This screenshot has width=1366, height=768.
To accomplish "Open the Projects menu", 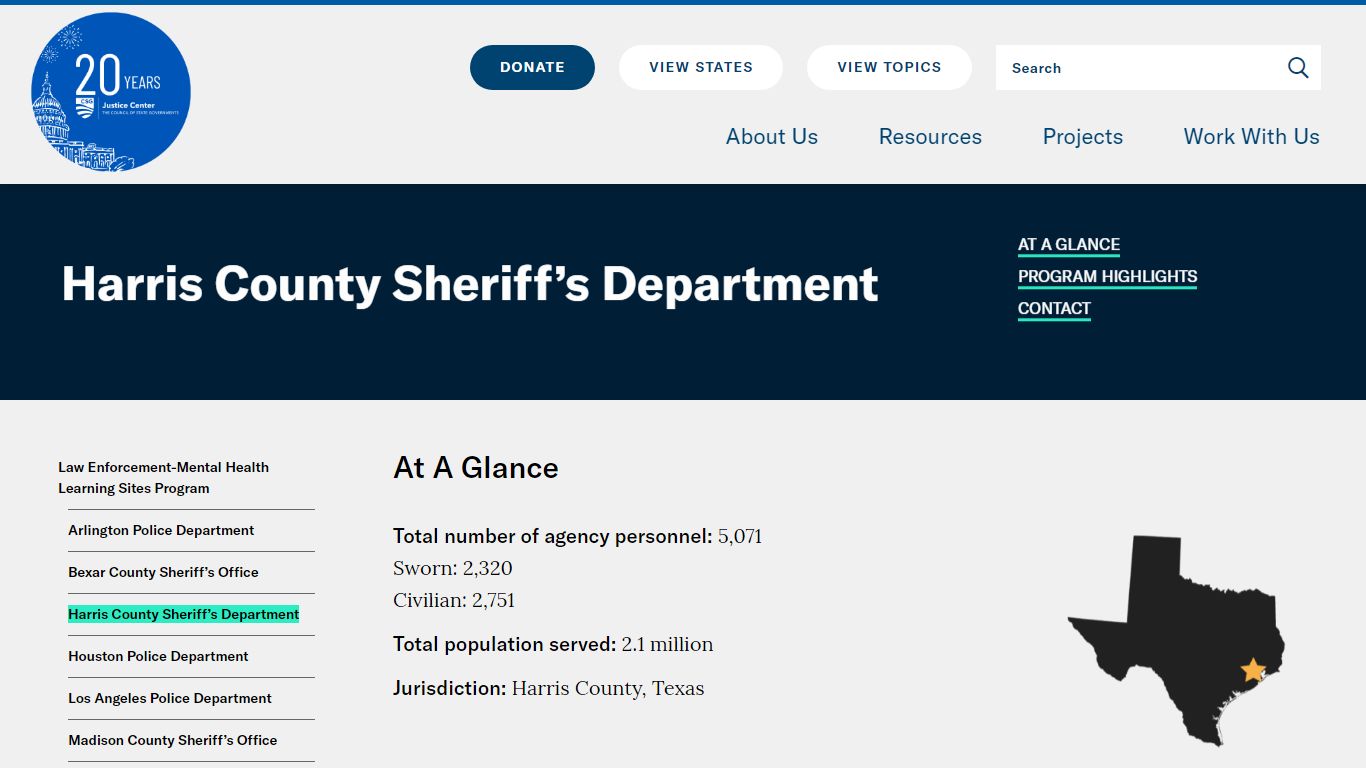I will pyautogui.click(x=1083, y=137).
